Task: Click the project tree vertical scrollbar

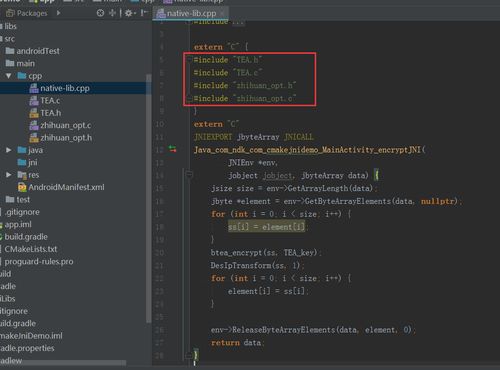Action: [149, 198]
